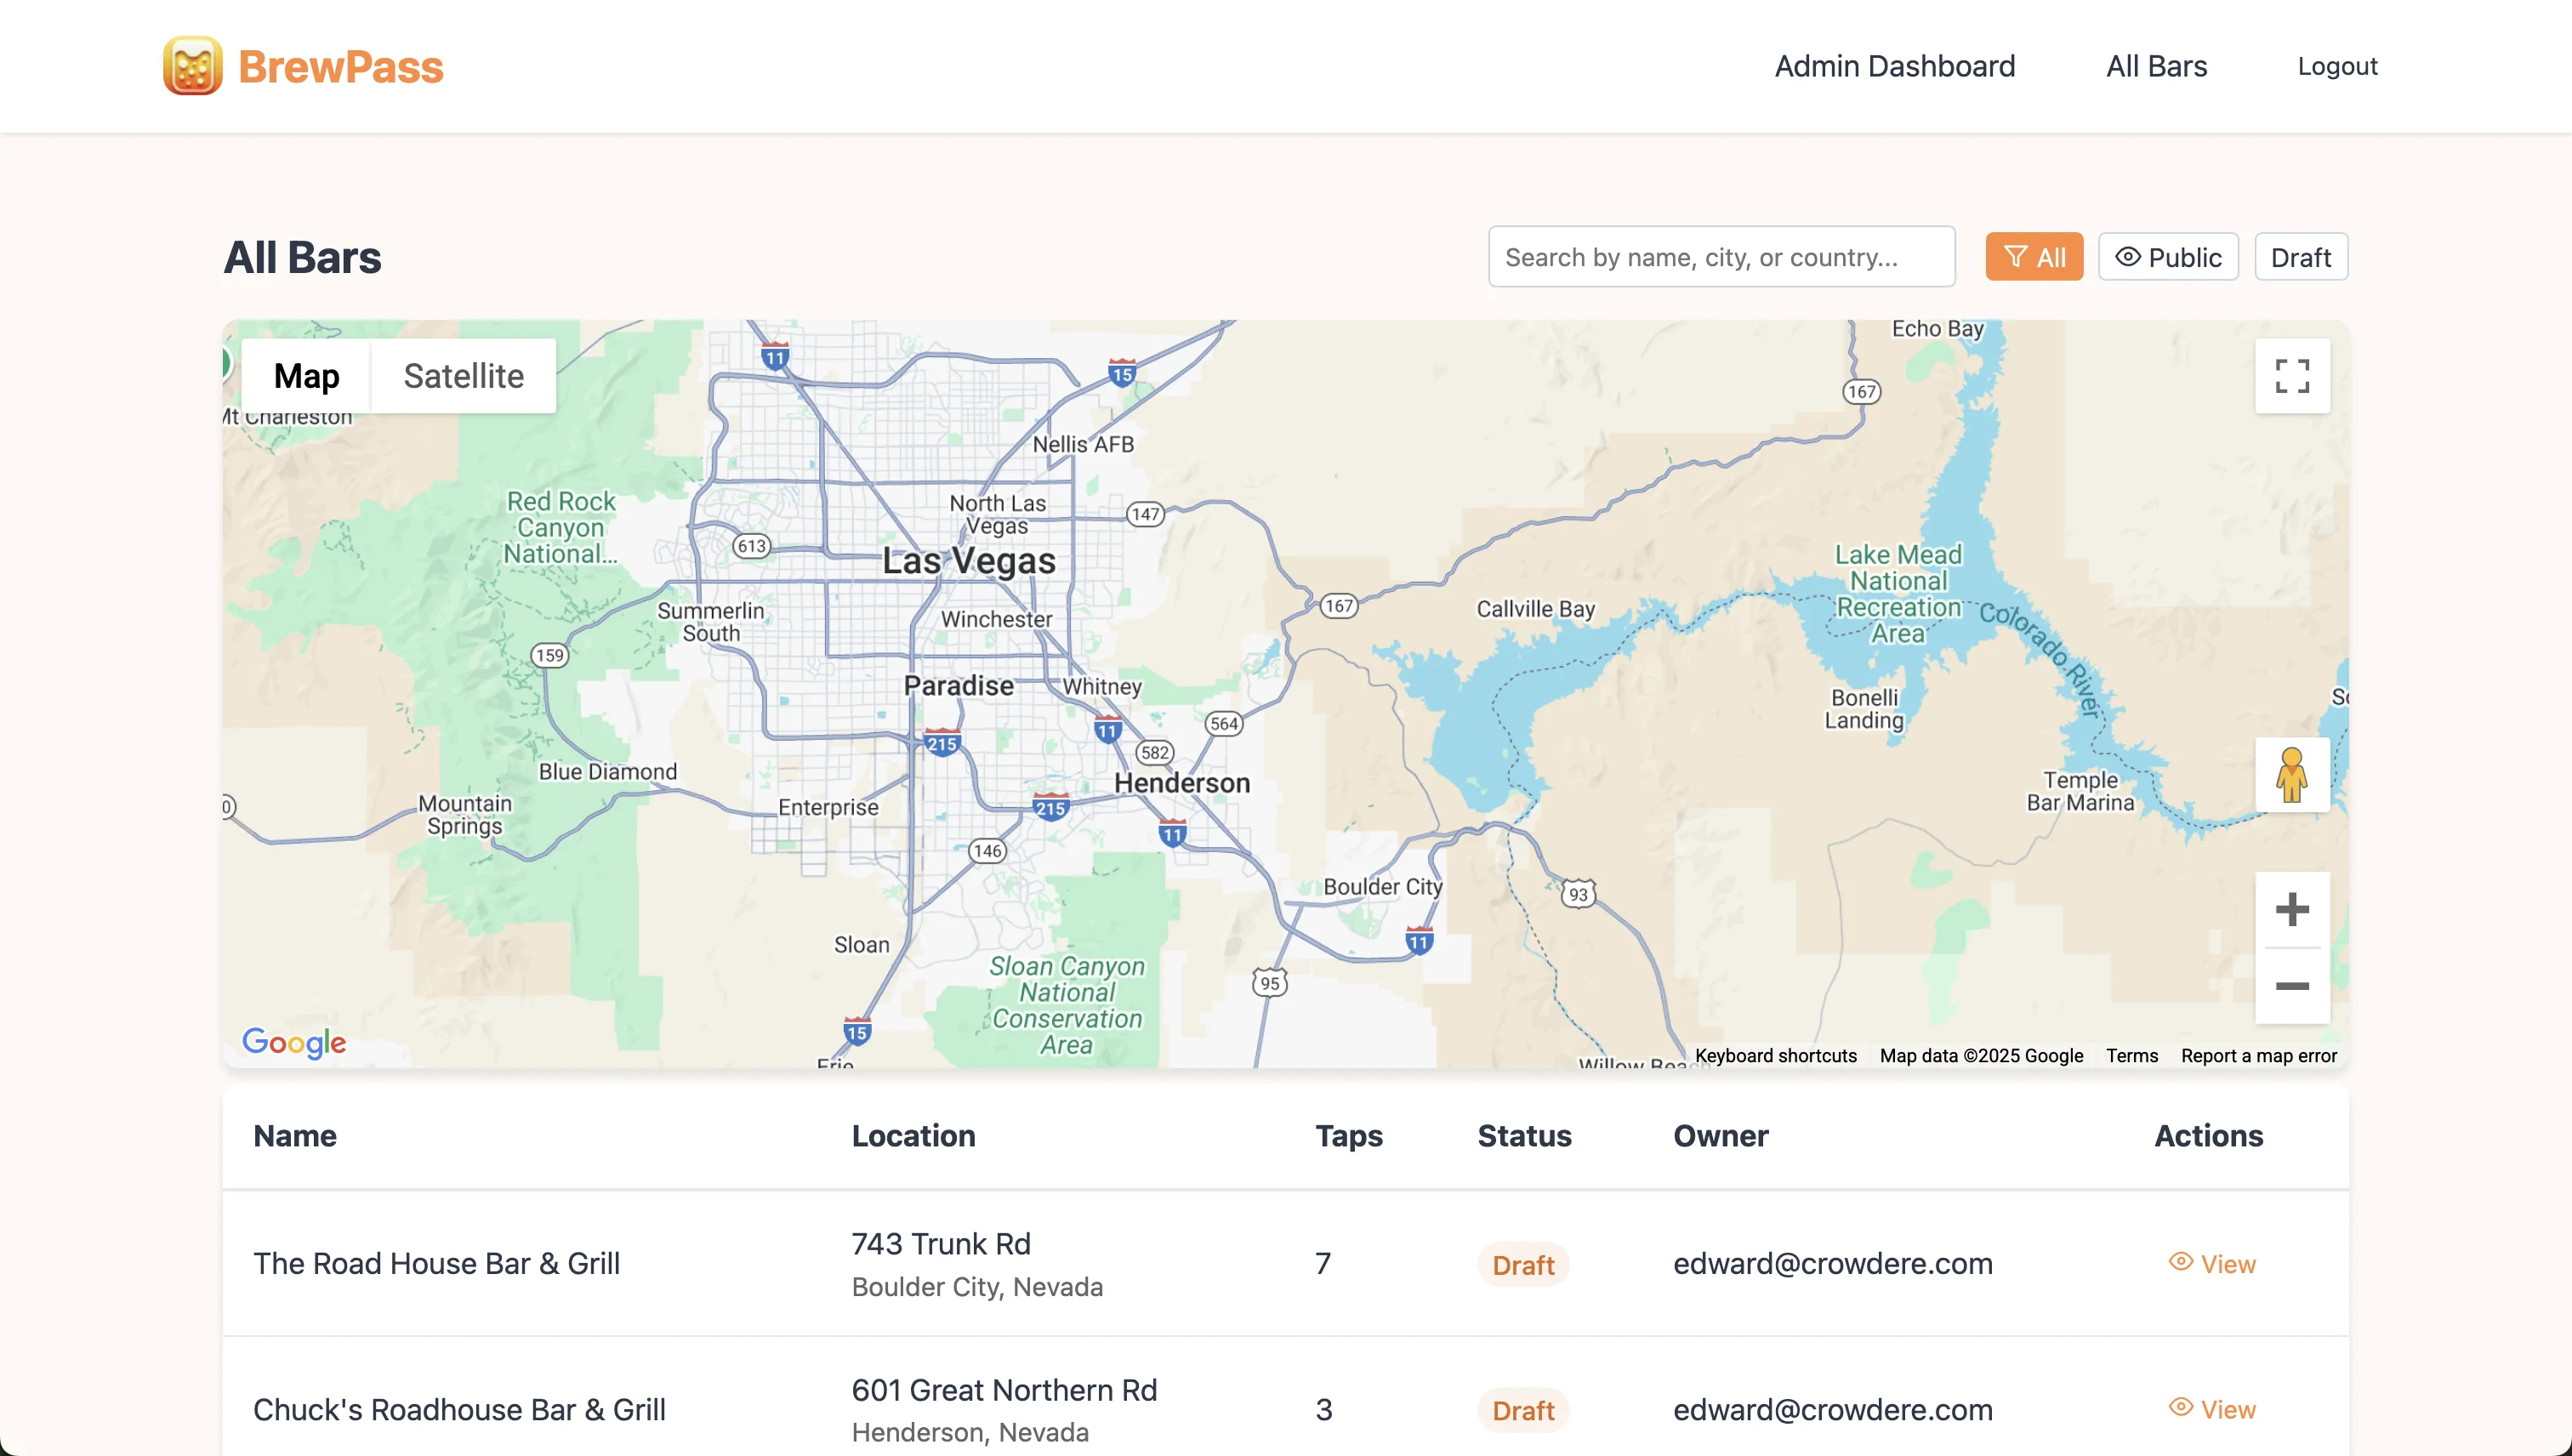Screen dimensions: 2572x1456
Task: Zoom in on the map
Action: click(x=2292, y=908)
